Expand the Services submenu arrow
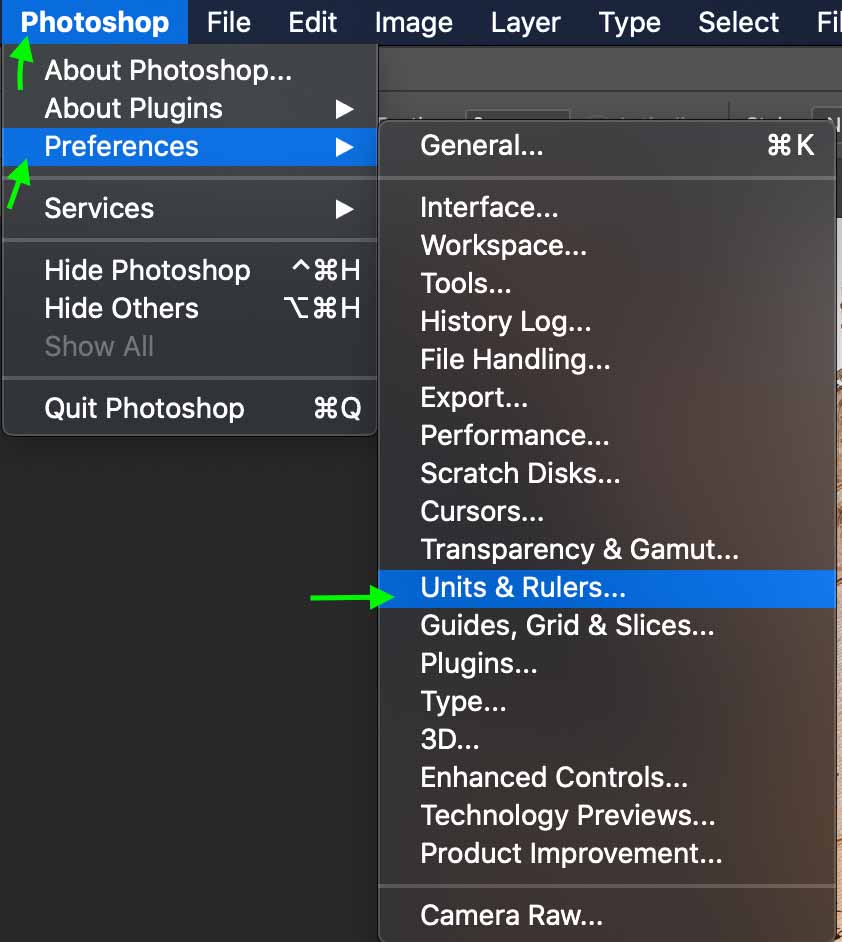Image resolution: width=842 pixels, height=942 pixels. click(344, 209)
